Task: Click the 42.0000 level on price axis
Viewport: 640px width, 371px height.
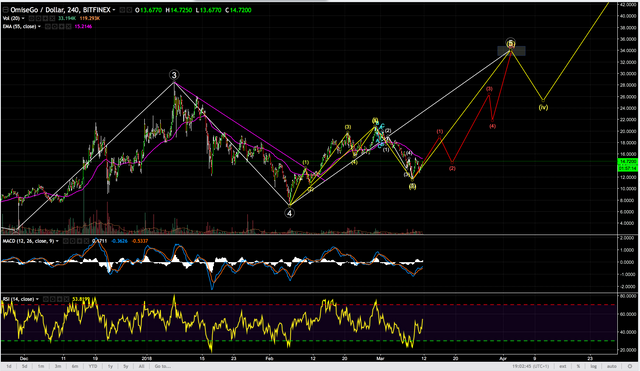Action: [629, 4]
